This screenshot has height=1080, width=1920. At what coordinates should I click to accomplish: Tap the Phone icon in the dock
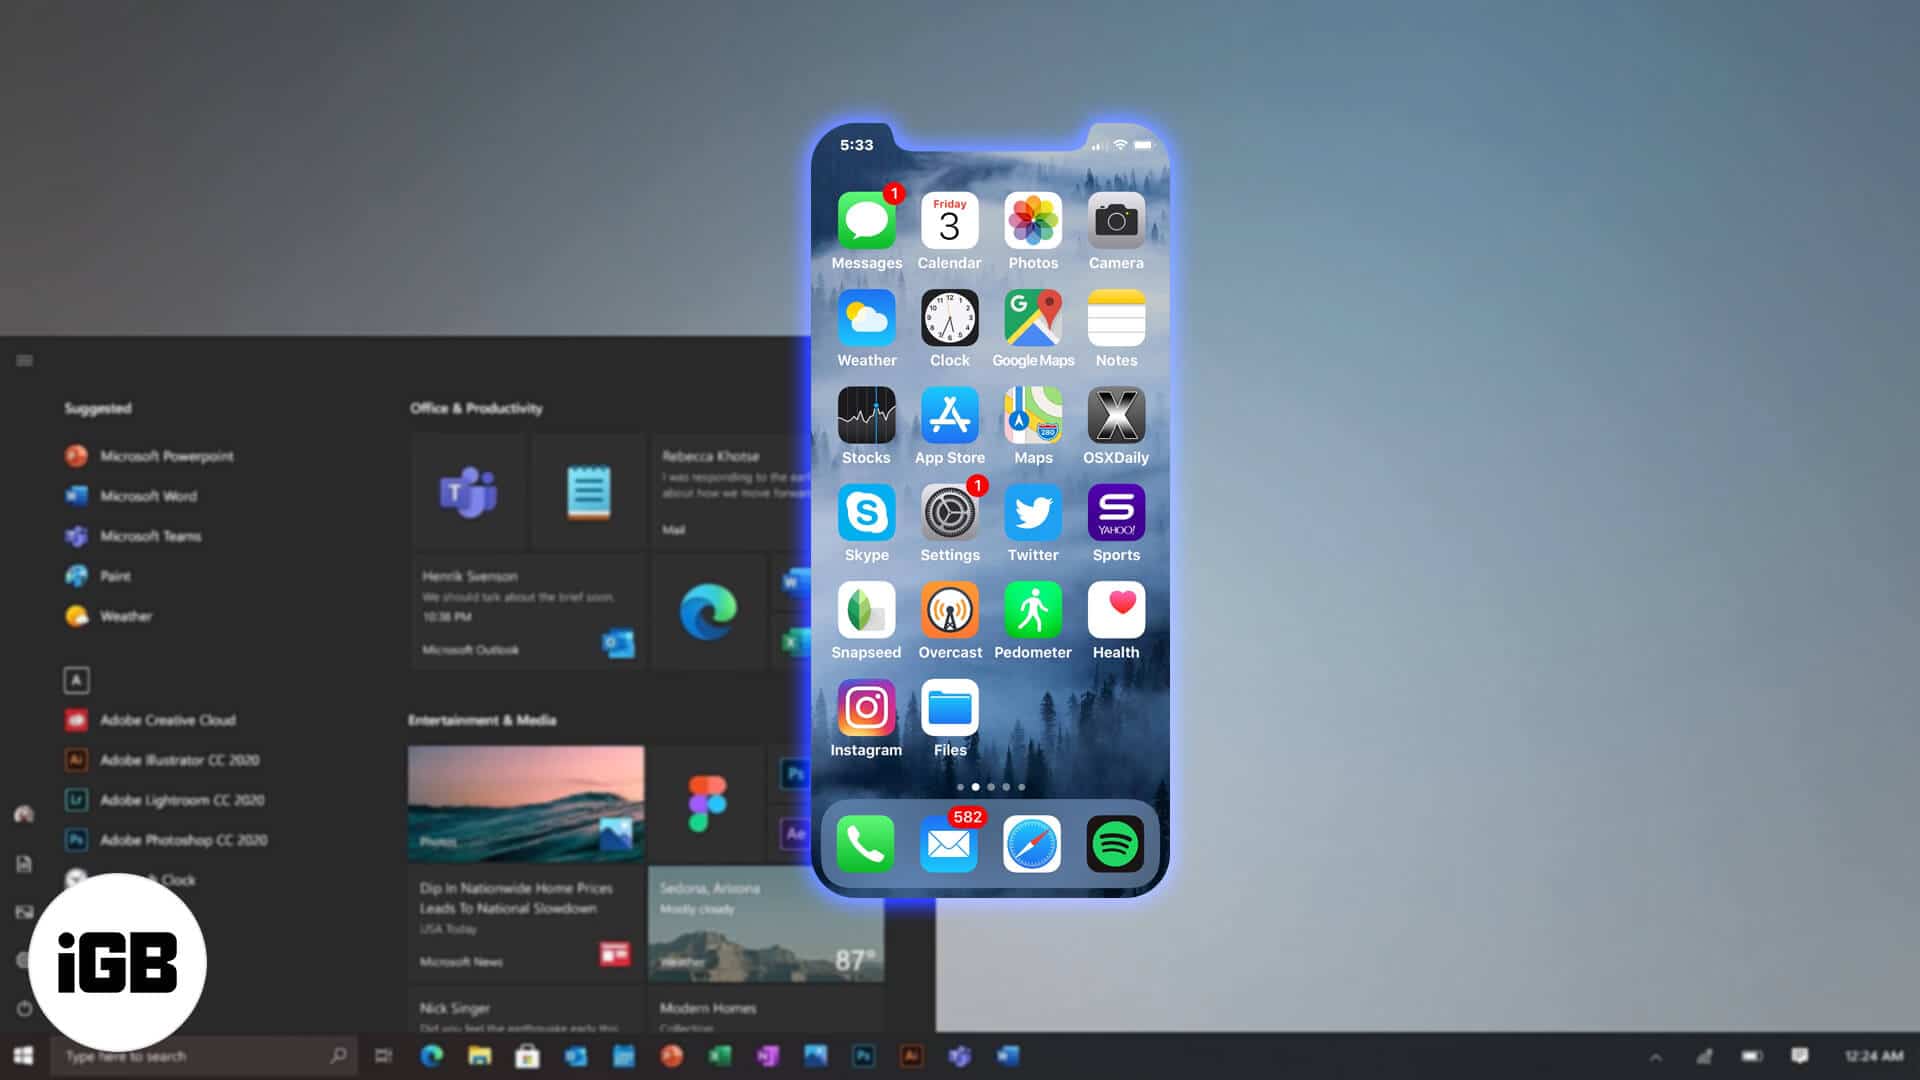pos(865,844)
